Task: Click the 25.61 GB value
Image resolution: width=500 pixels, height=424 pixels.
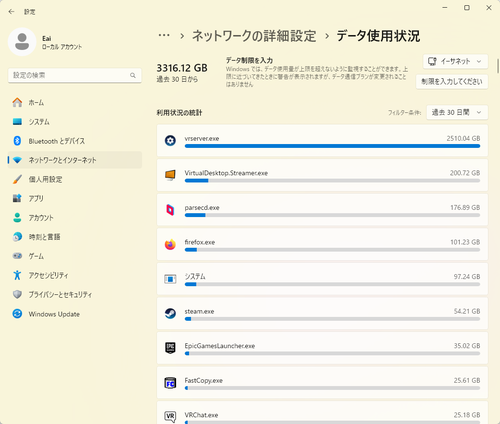Action: pos(467,380)
